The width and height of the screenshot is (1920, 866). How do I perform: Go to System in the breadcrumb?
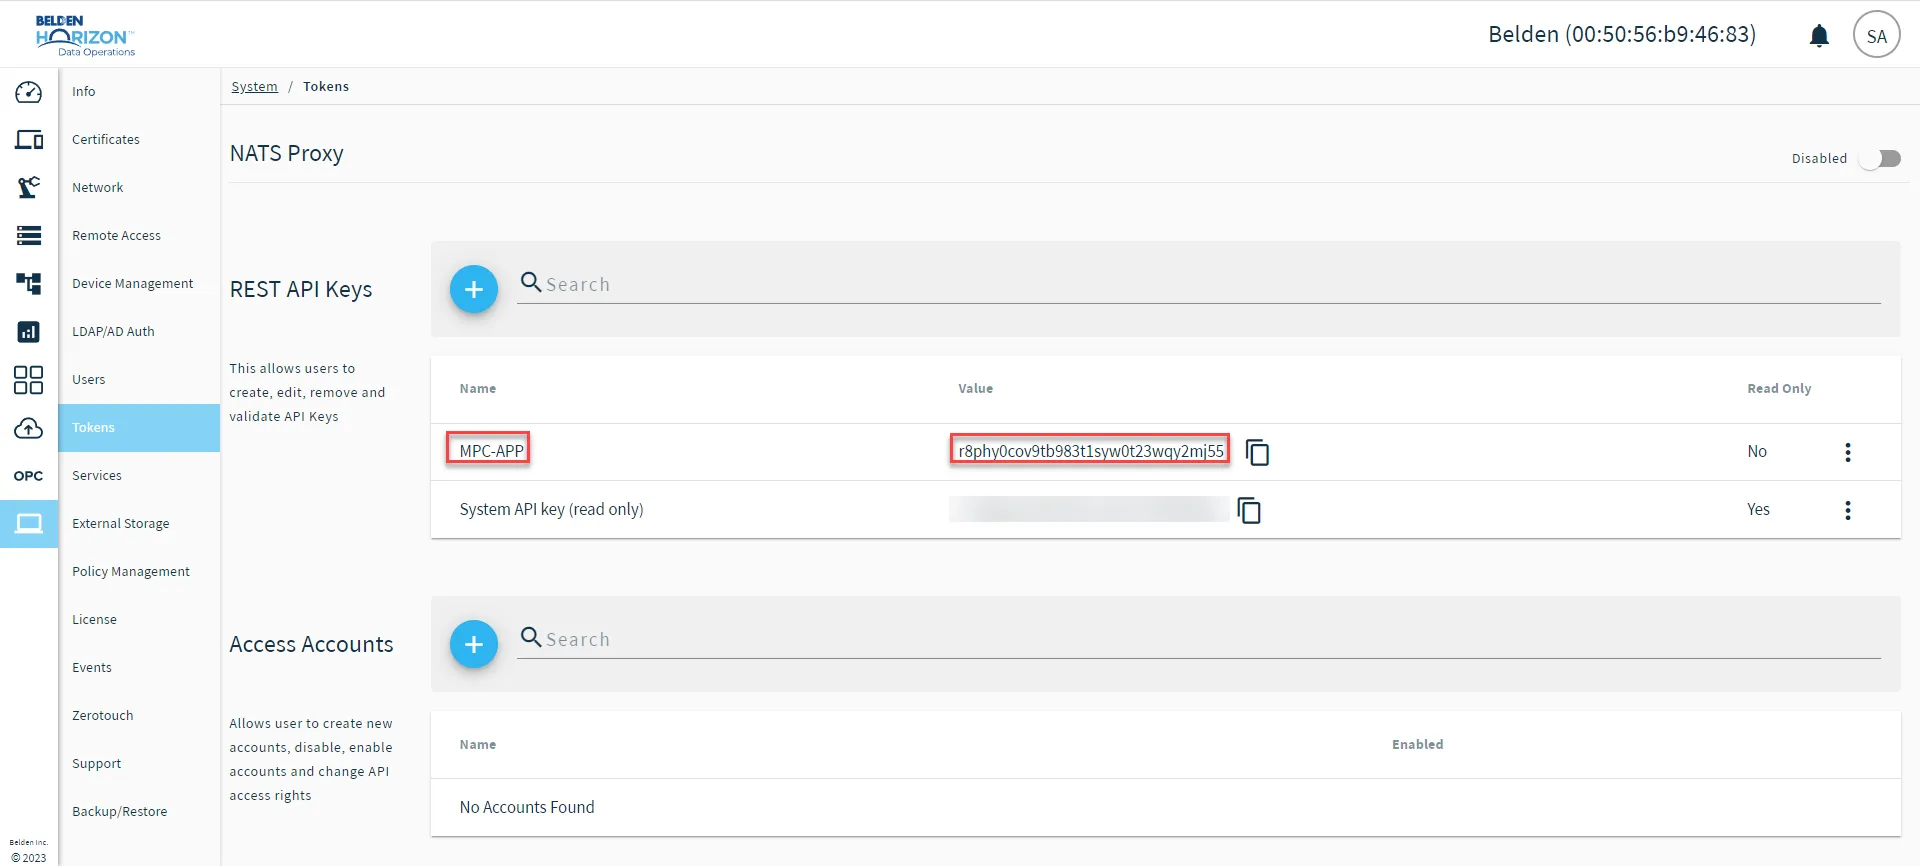[255, 87]
